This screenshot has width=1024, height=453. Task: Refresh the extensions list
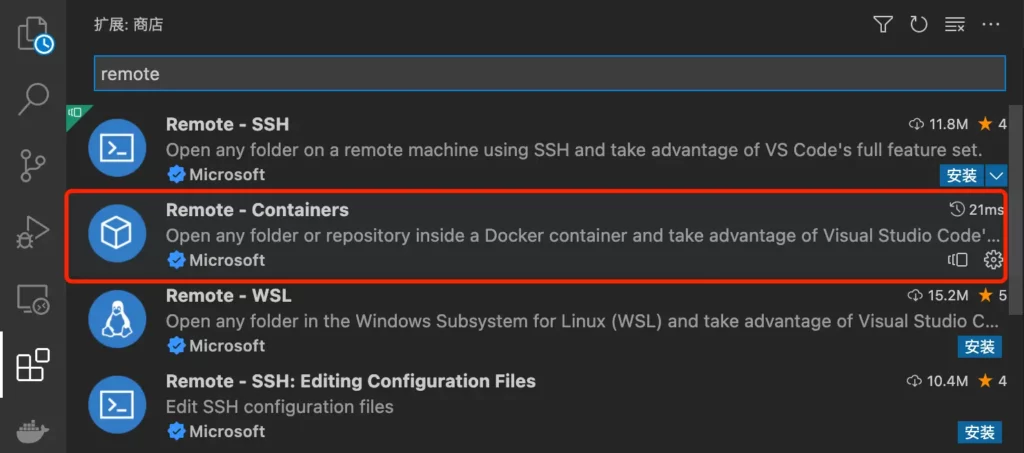(x=918, y=25)
